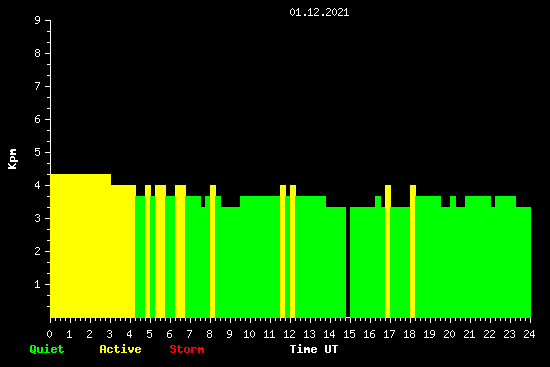The height and width of the screenshot is (367, 550).
Task: Select the red Storm legend label
Action: click(x=187, y=349)
